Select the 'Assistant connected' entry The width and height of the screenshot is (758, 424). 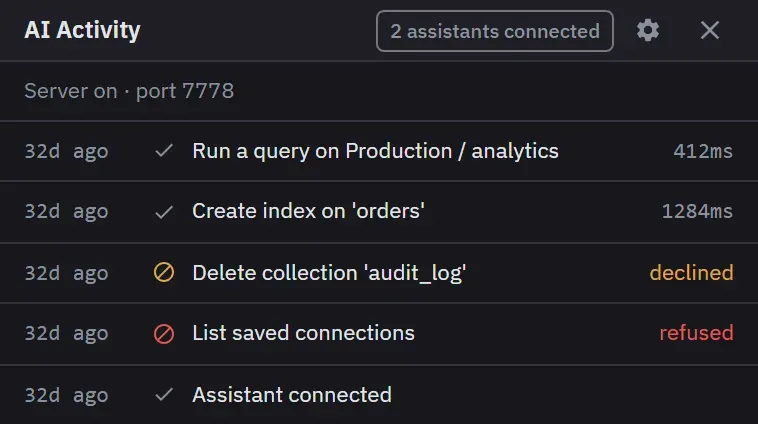coord(379,395)
